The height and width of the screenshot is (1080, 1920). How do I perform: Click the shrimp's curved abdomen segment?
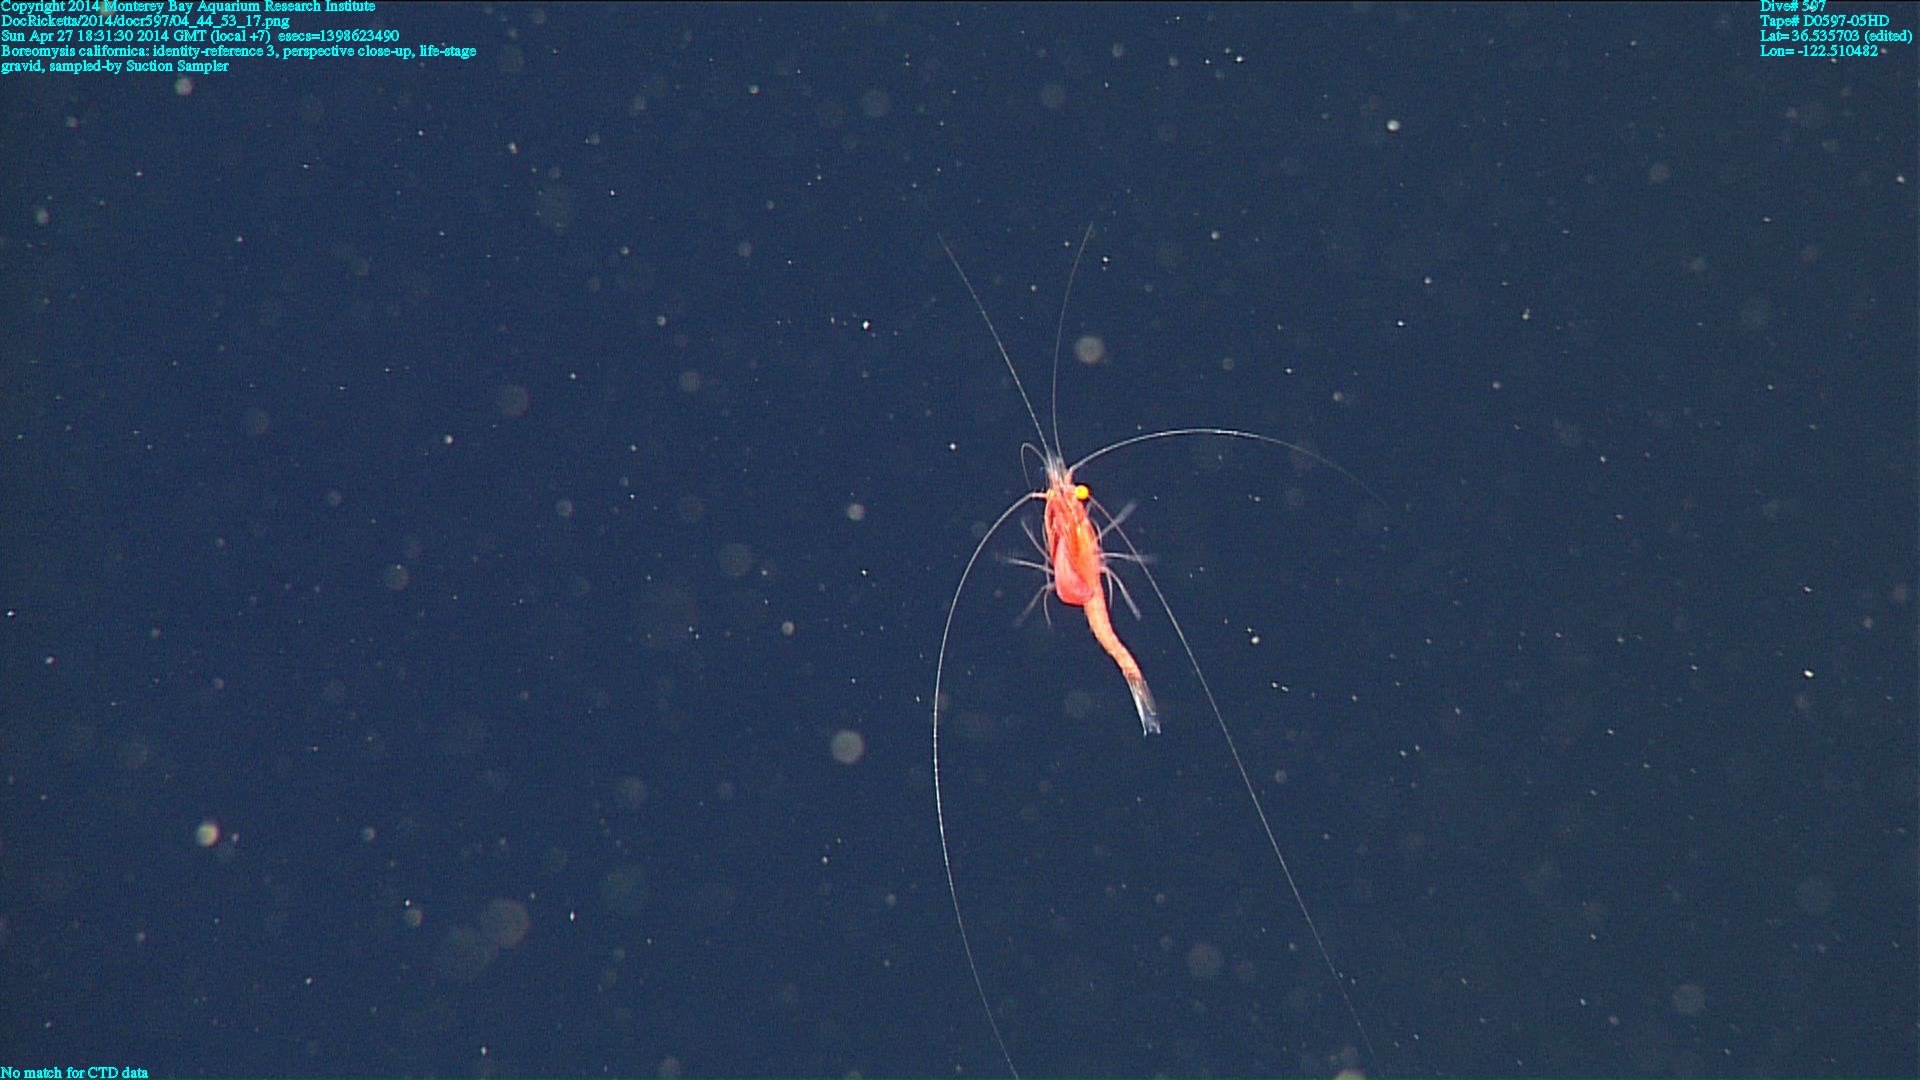1112,640
